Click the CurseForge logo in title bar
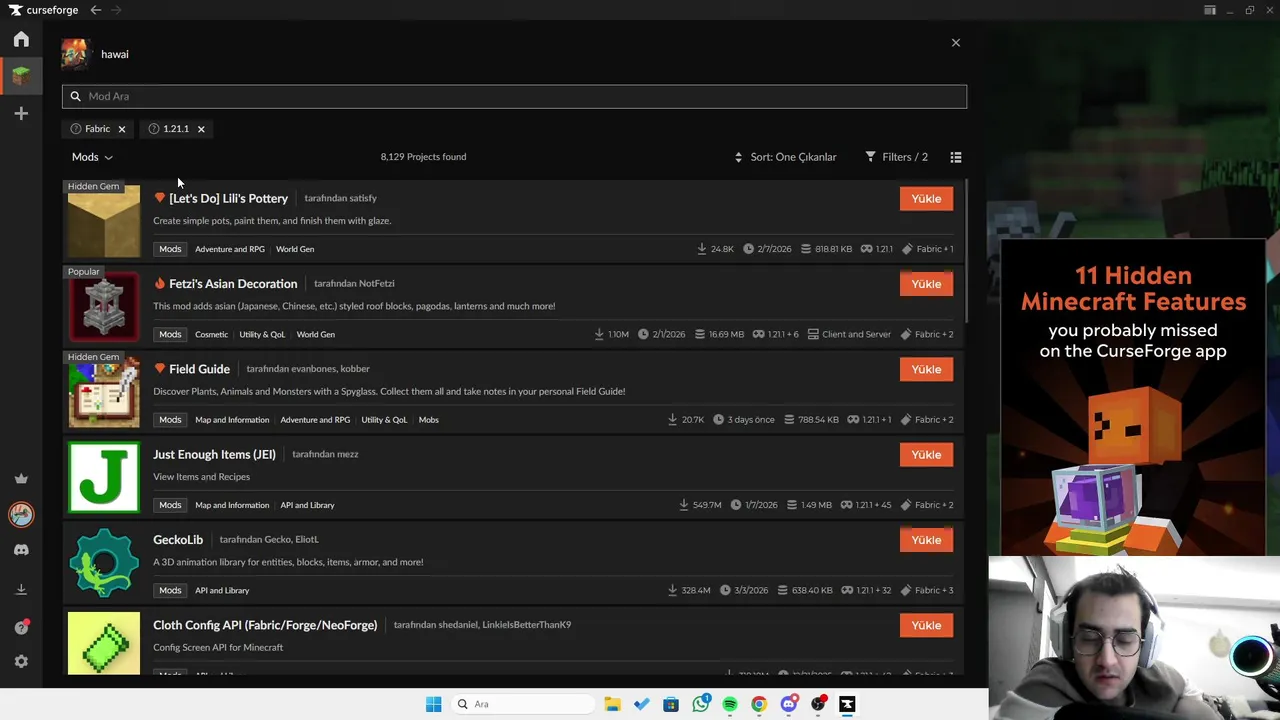Viewport: 1280px width, 720px height. tap(44, 10)
